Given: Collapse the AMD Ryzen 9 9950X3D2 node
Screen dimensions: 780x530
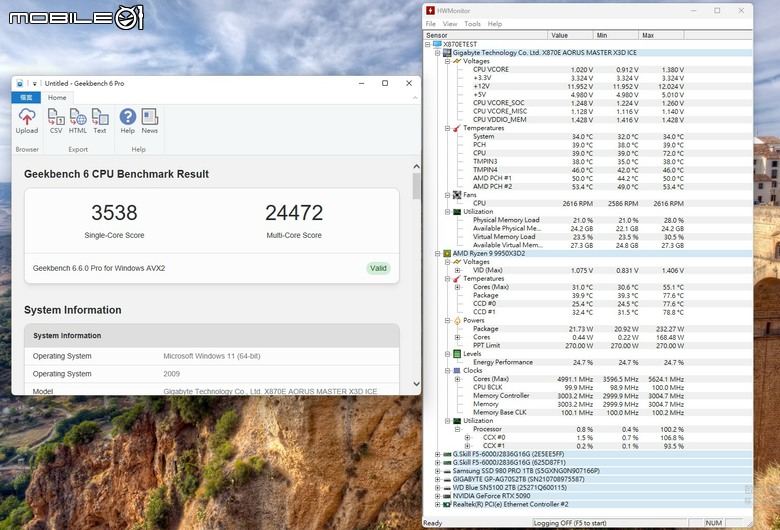Looking at the screenshot, I should point(437,253).
